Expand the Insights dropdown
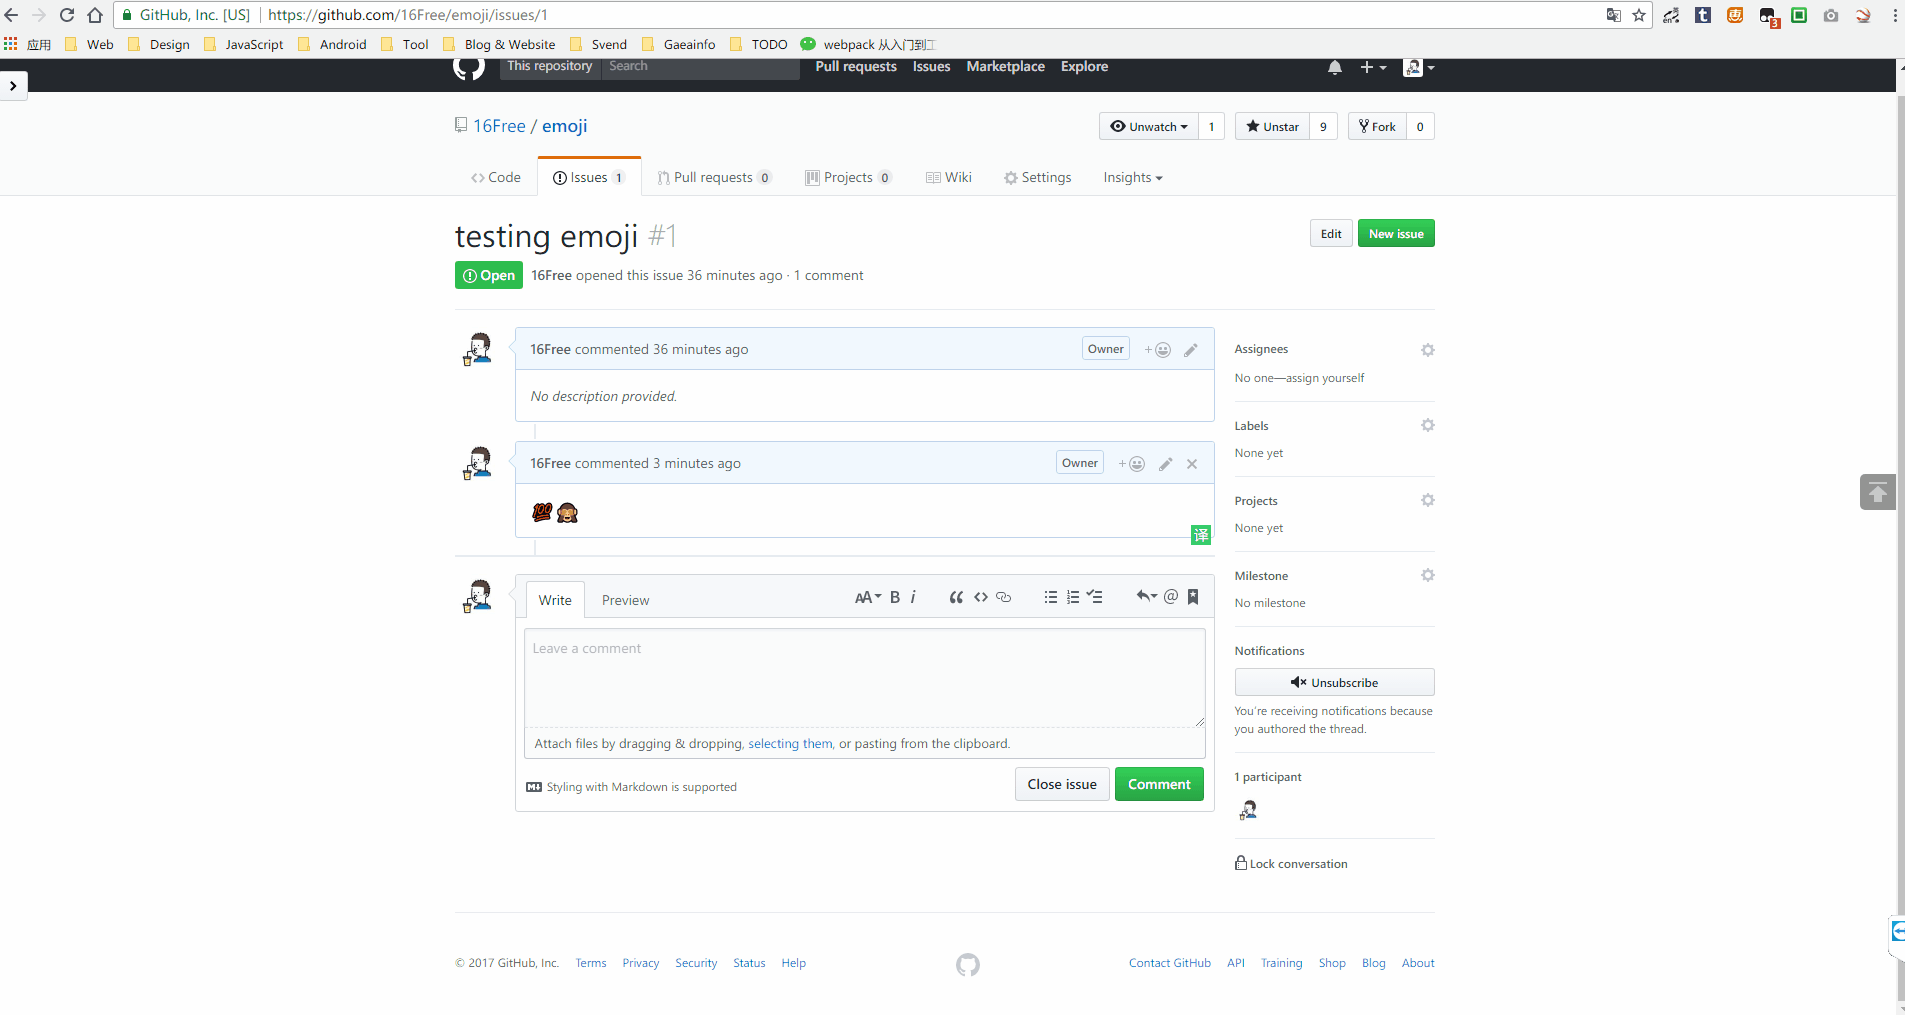1905x1015 pixels. 1133,178
